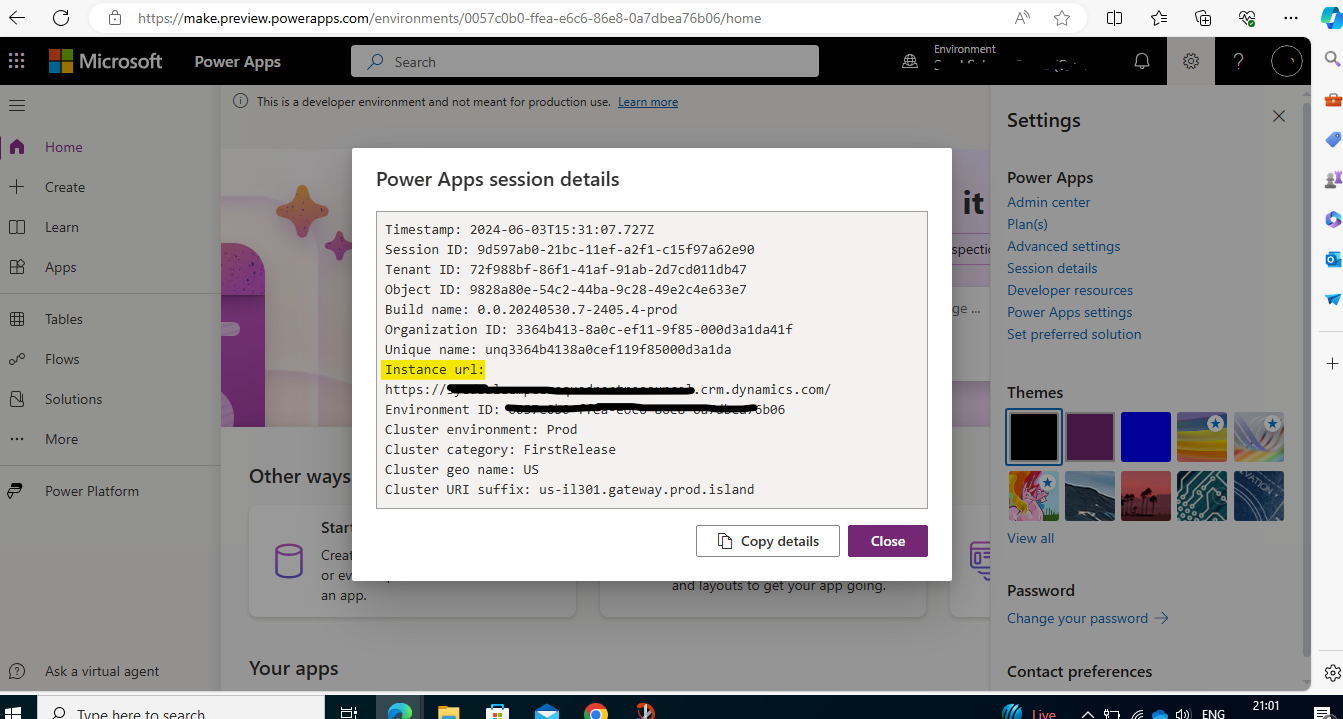Select the unicorn theme thumbnail
Image resolution: width=1343 pixels, height=719 pixels.
1033,495
